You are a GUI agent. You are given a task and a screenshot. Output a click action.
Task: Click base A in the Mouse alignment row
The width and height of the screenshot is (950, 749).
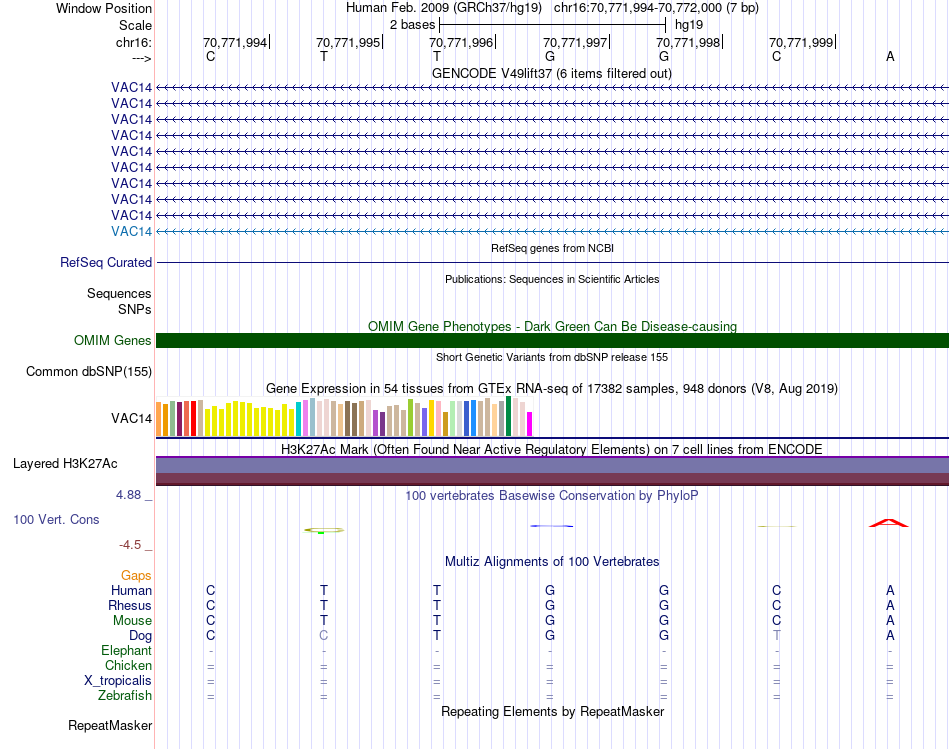[890, 621]
